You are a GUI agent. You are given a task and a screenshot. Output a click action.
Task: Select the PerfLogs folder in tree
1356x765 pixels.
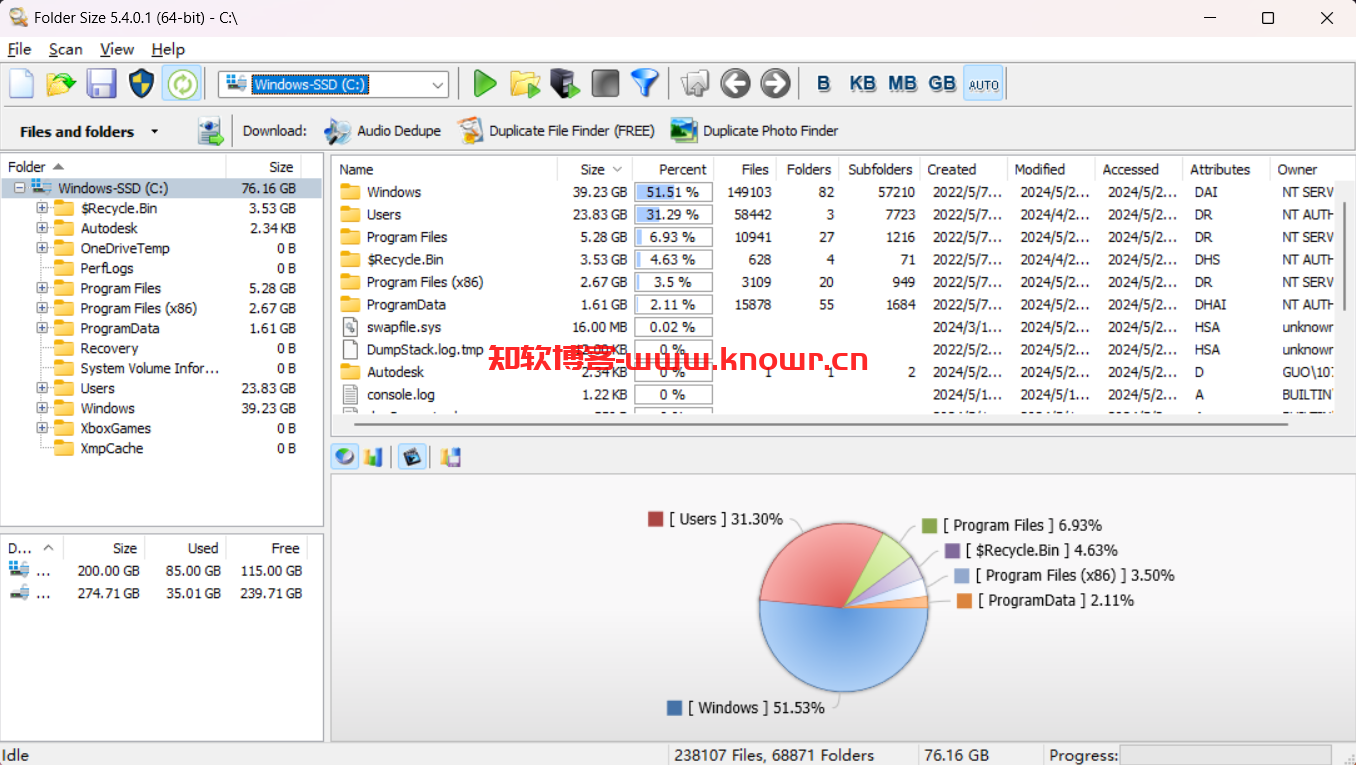click(x=107, y=268)
